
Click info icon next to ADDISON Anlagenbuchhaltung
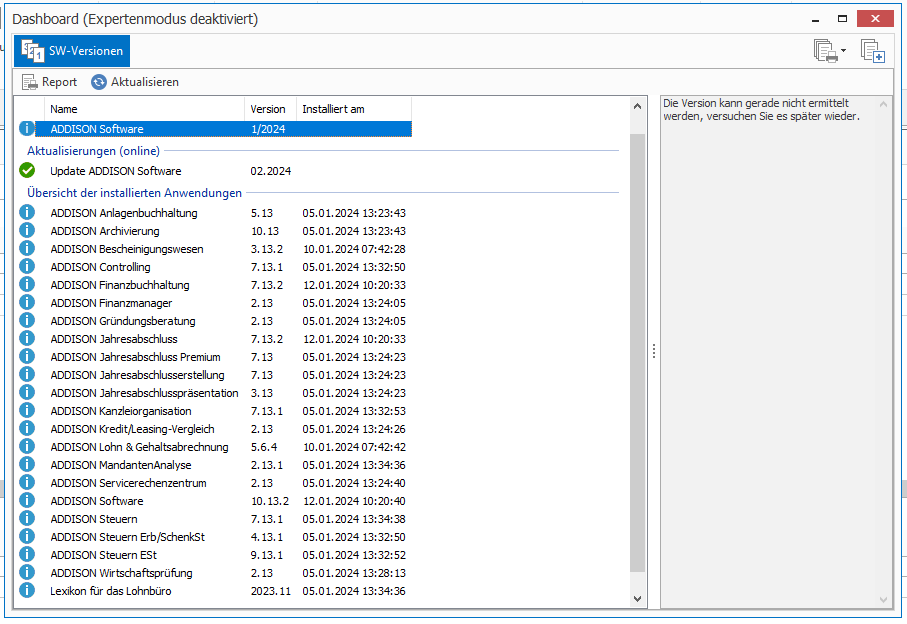point(27,213)
